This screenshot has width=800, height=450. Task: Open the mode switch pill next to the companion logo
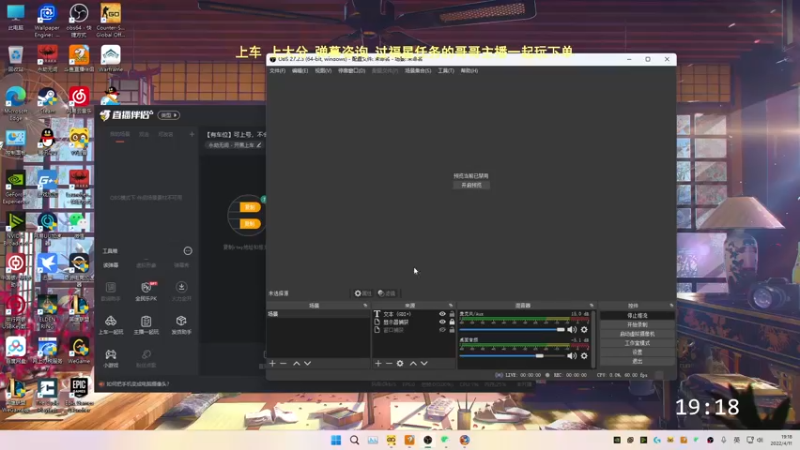(x=169, y=115)
